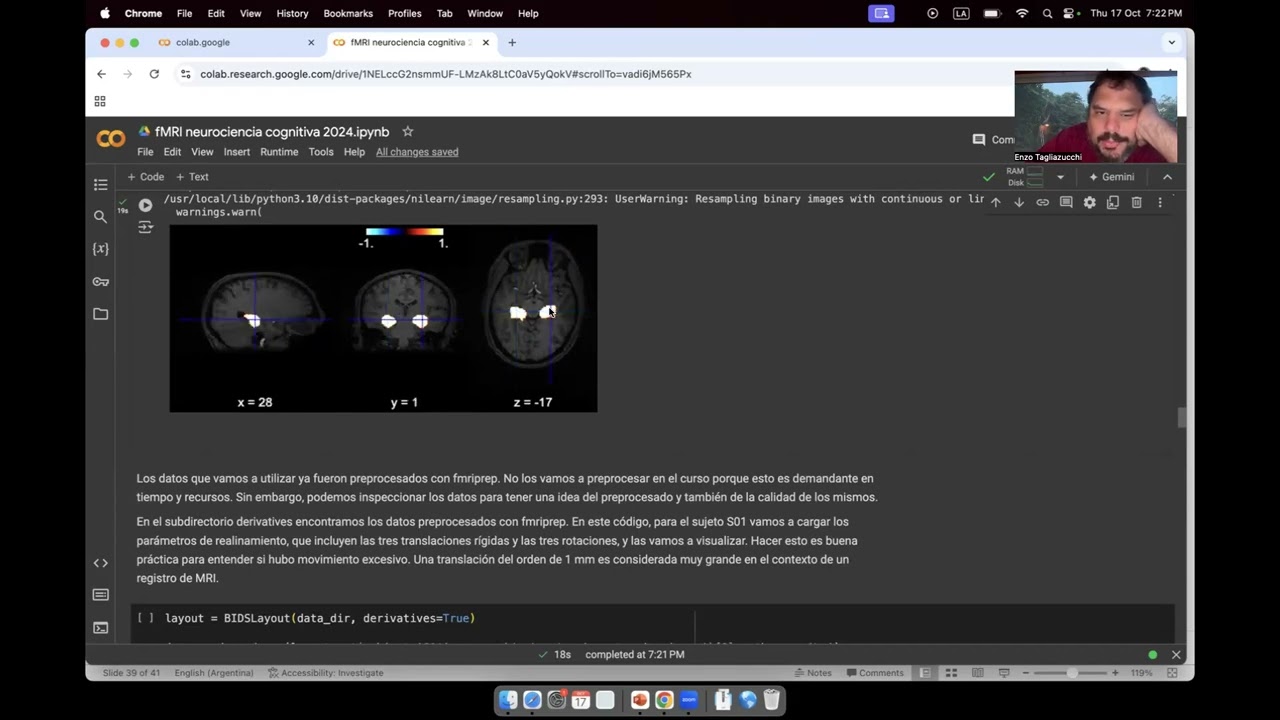Click the layout = BIDSLayout code line
Image resolution: width=1280 pixels, height=720 pixels.
click(320, 618)
